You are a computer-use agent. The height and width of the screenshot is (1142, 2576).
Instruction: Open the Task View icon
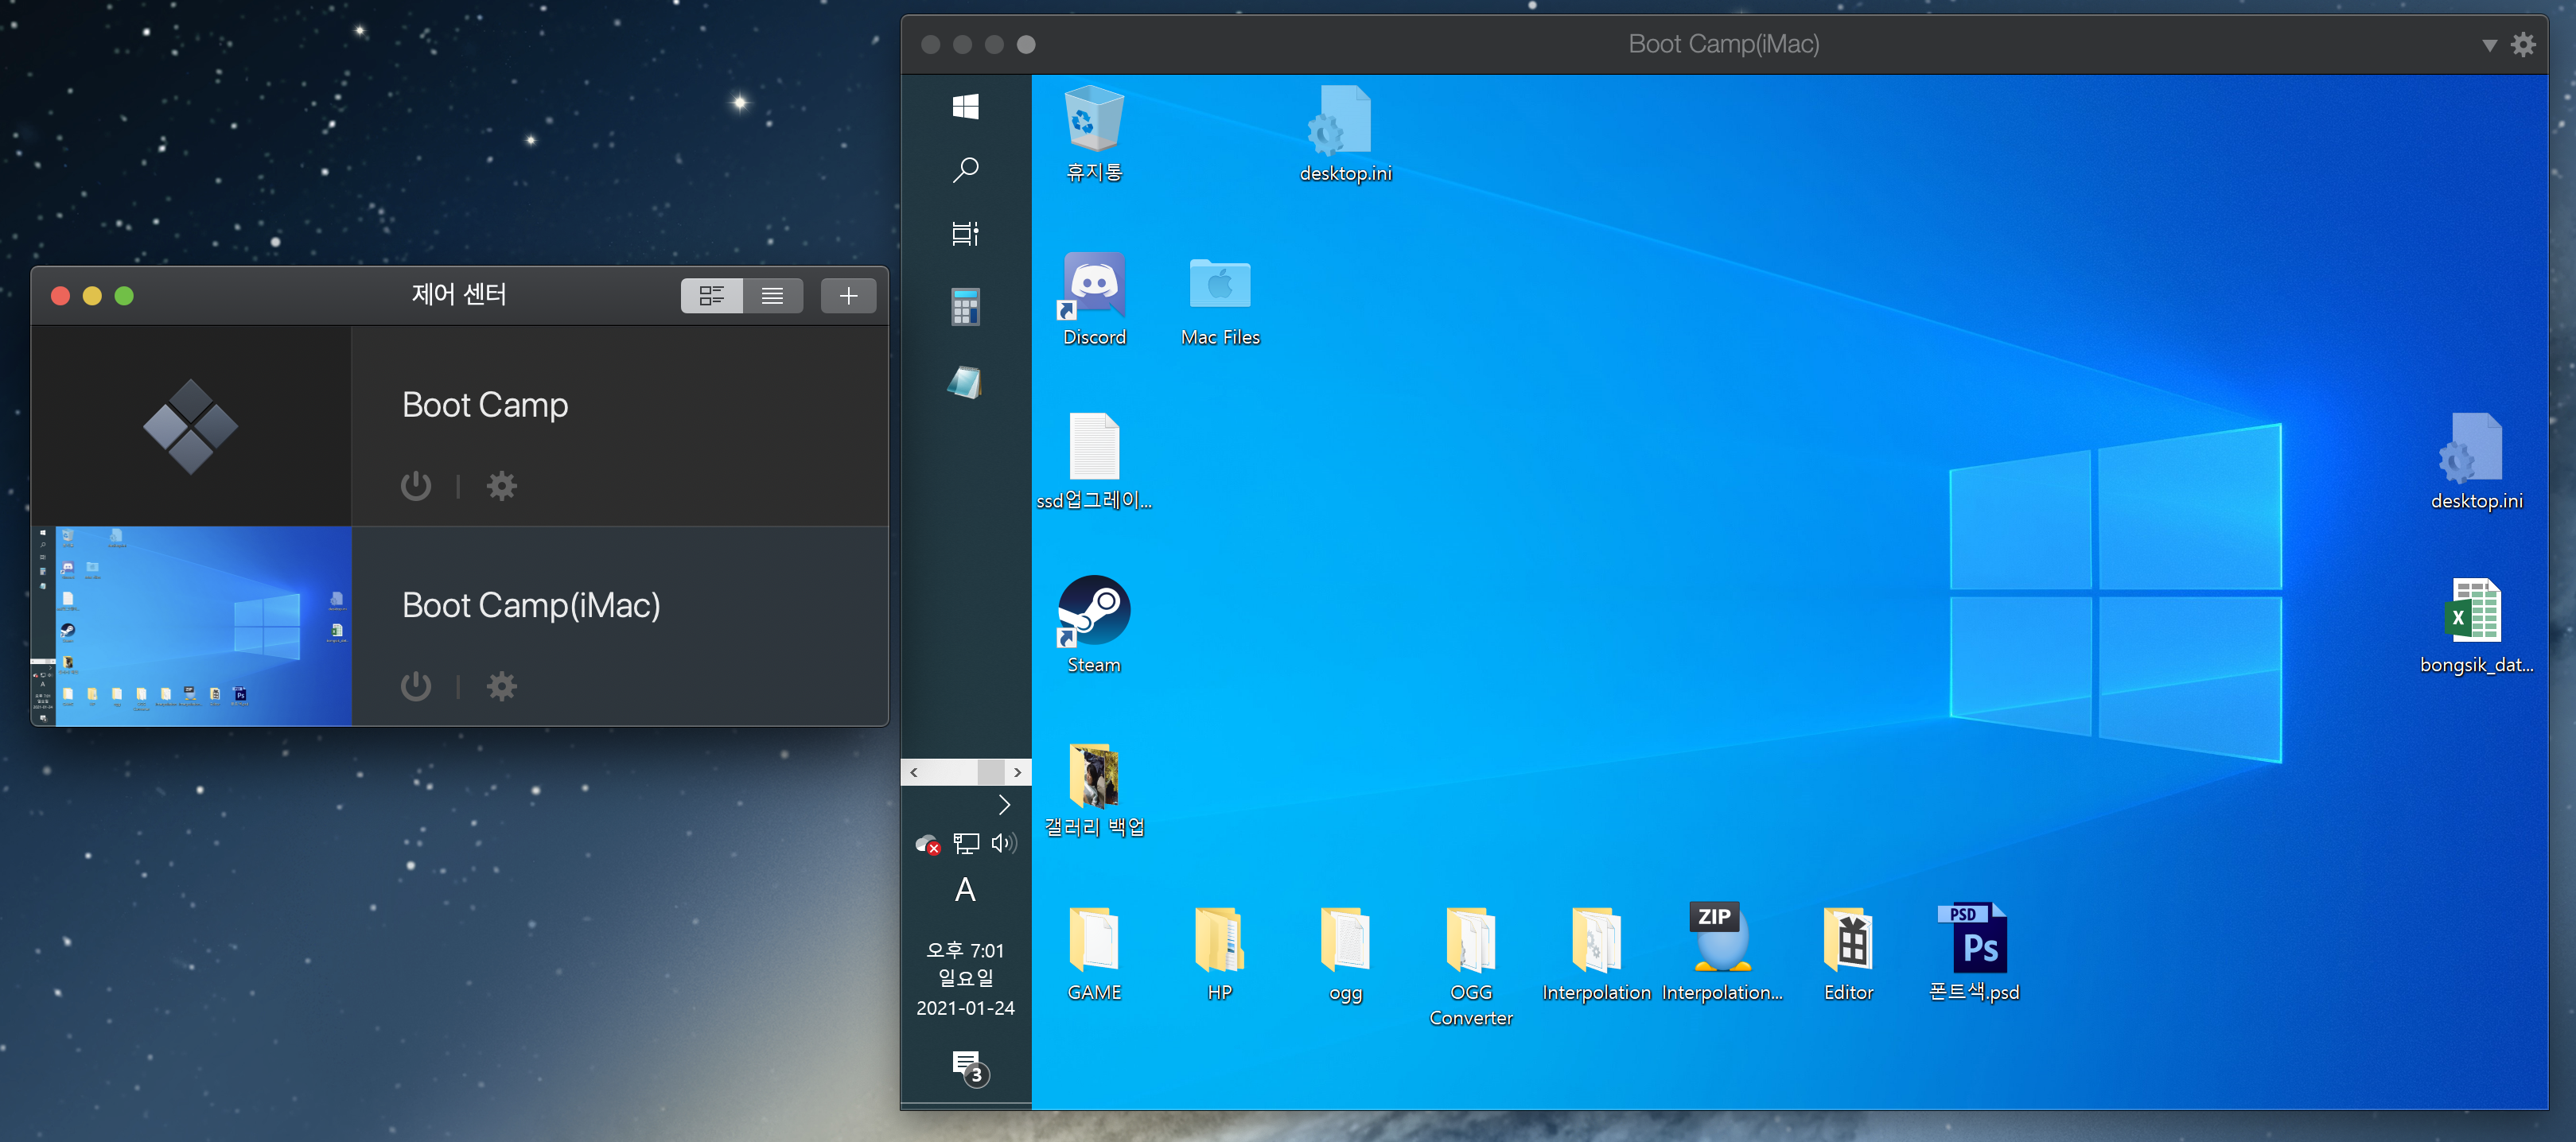point(965,233)
